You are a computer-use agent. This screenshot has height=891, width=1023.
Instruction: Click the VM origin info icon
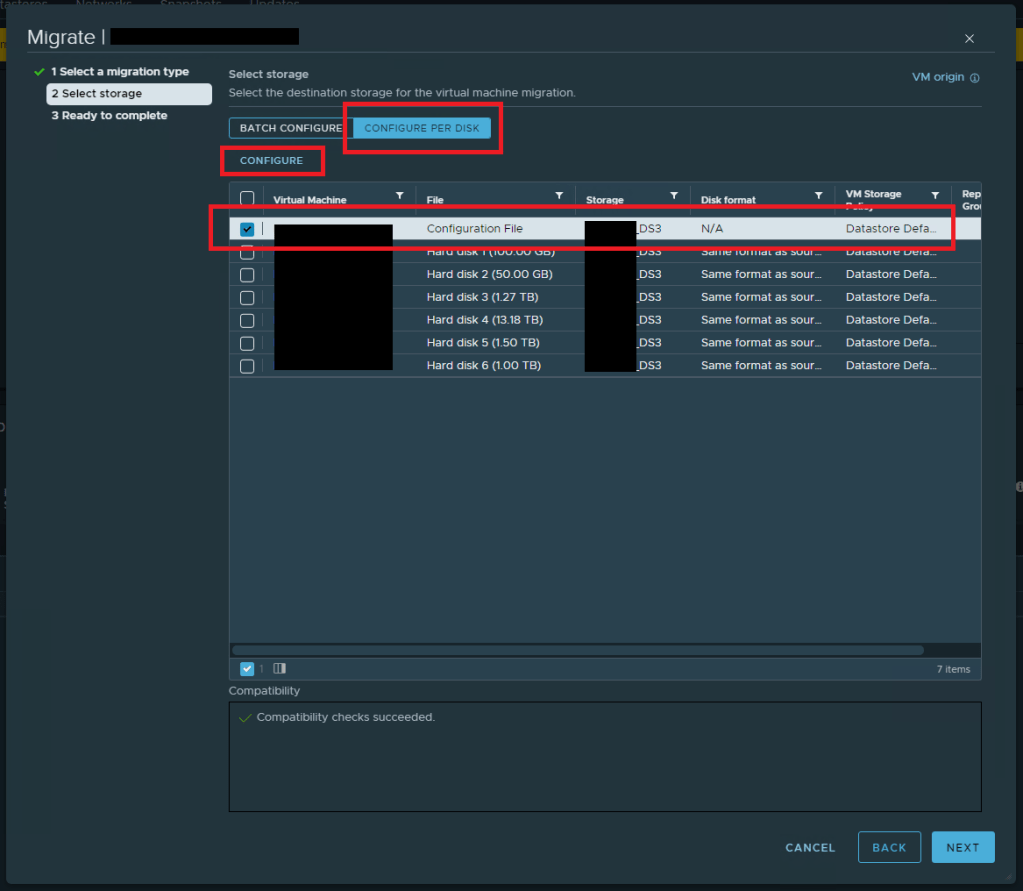click(975, 78)
